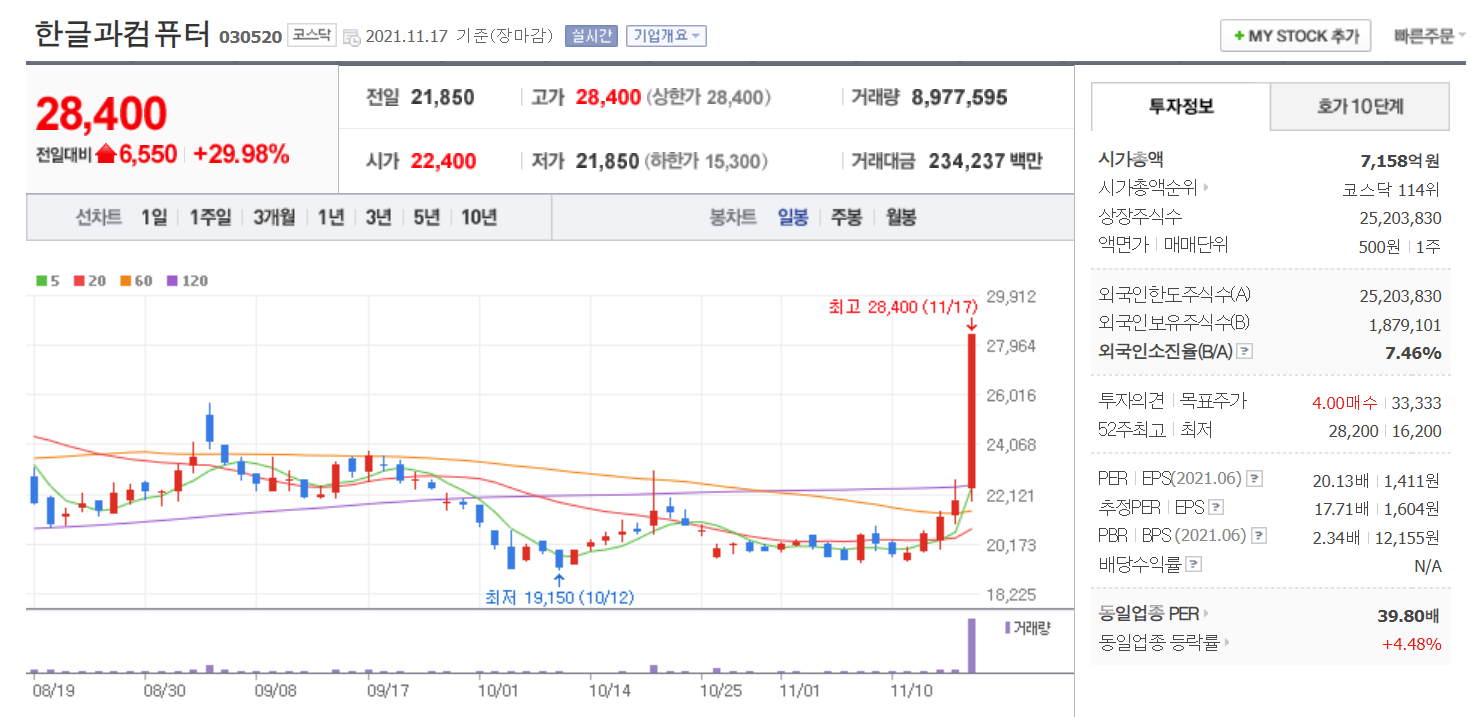Switch to the 호가10단계 tab

click(1360, 107)
